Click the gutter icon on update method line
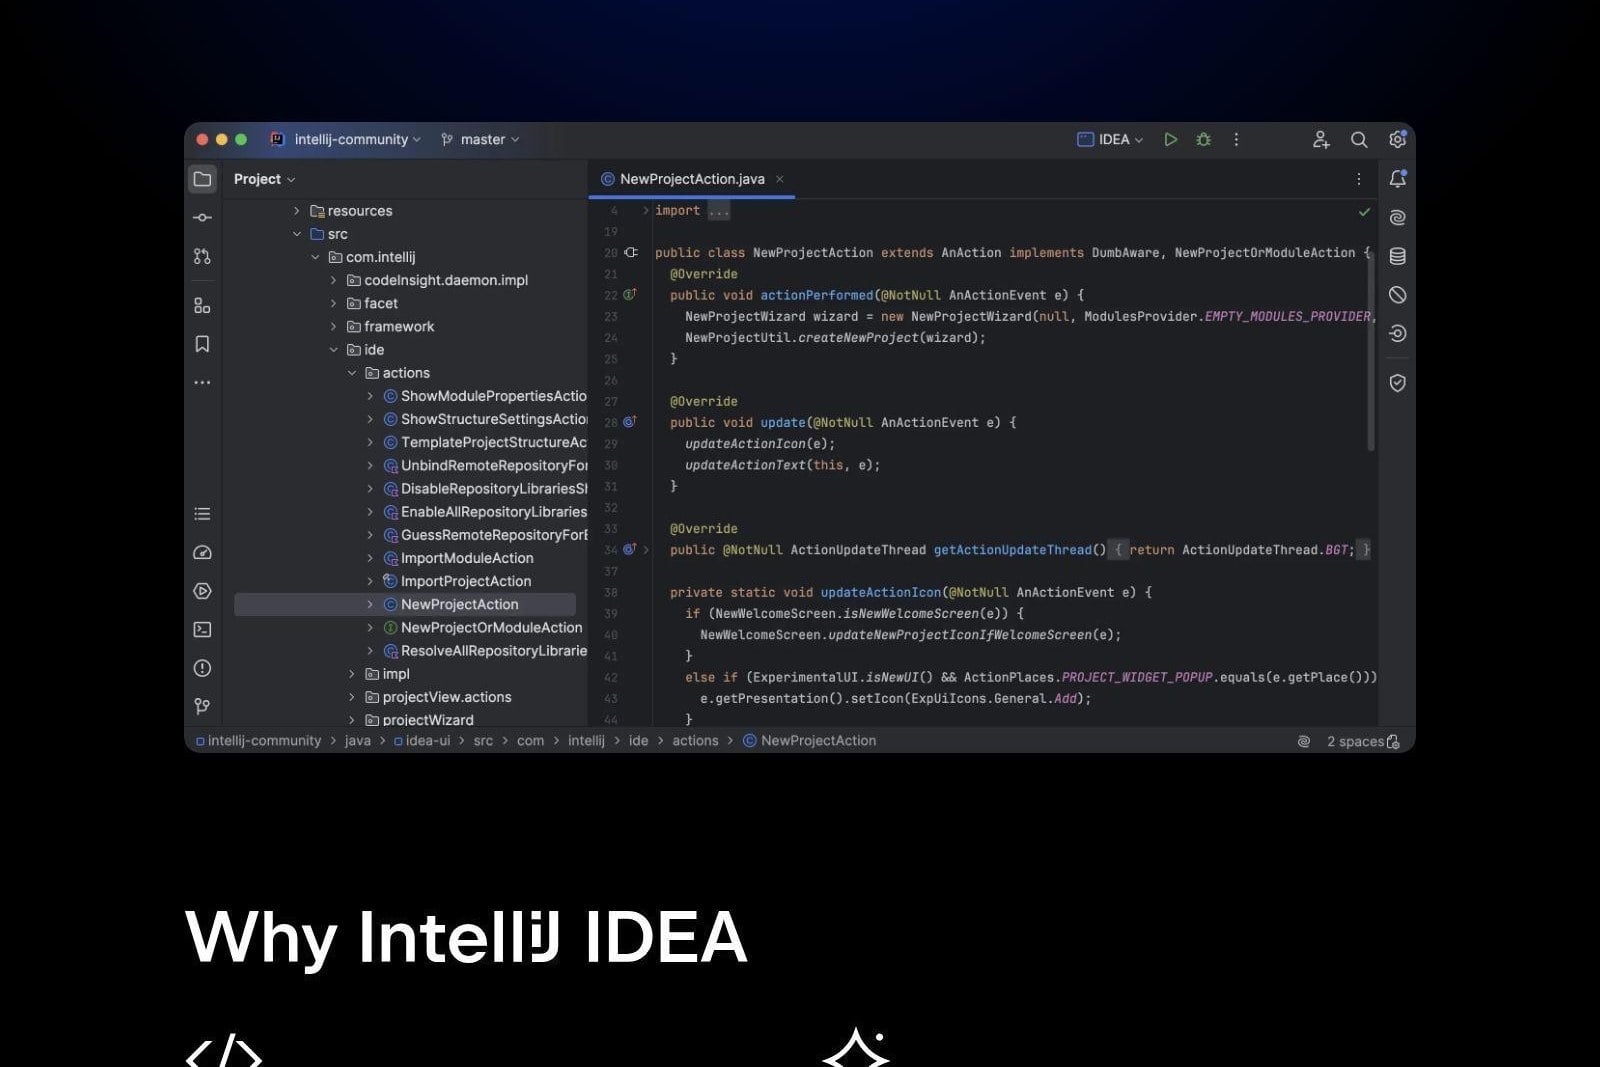The width and height of the screenshot is (1600, 1067). point(630,422)
